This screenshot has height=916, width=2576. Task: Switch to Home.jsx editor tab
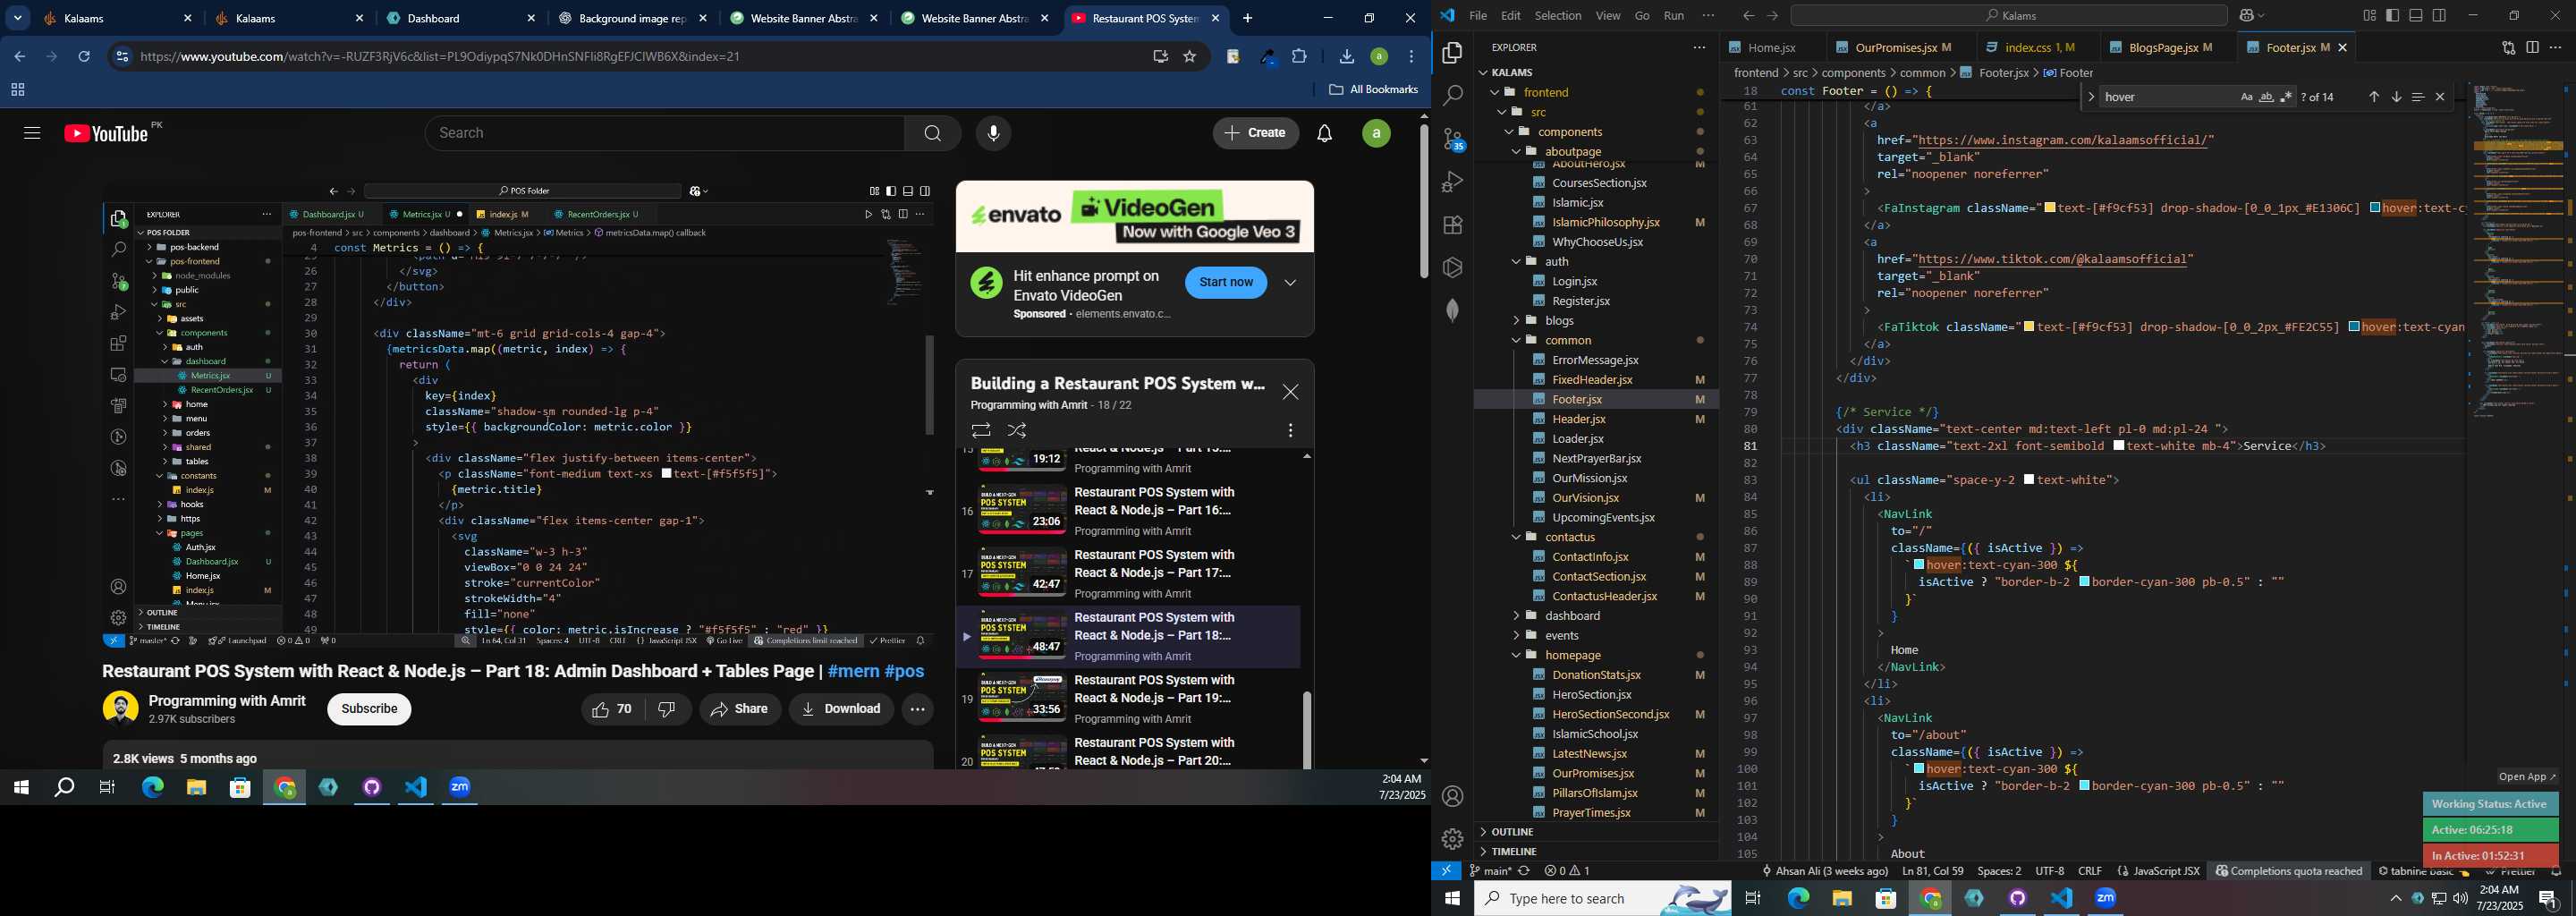tap(1771, 47)
